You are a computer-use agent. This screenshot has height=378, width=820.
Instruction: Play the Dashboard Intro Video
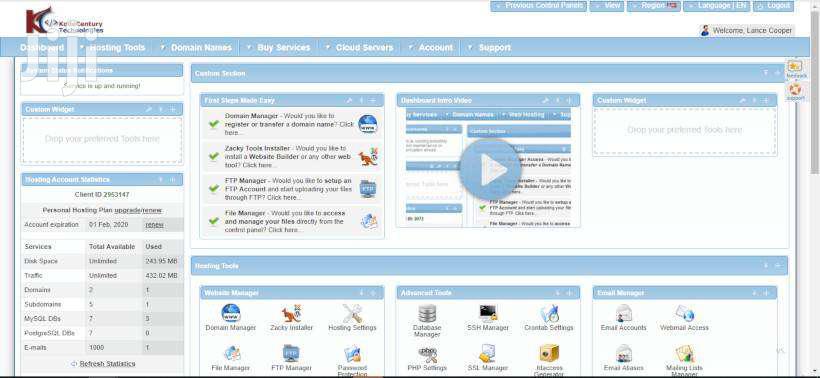click(x=491, y=170)
